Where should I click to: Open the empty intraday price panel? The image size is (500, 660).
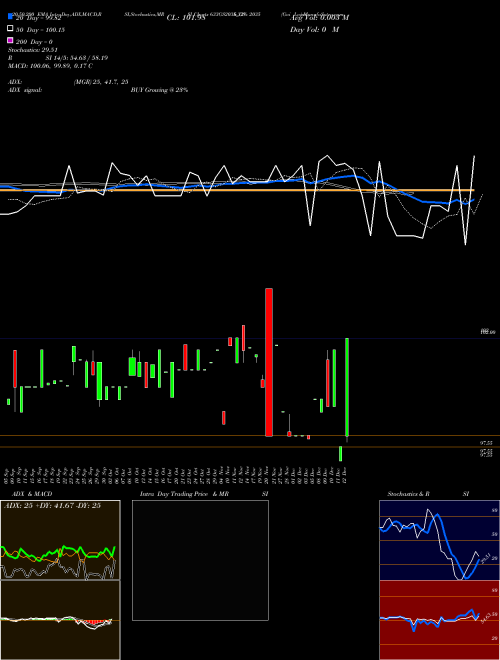coord(200,560)
